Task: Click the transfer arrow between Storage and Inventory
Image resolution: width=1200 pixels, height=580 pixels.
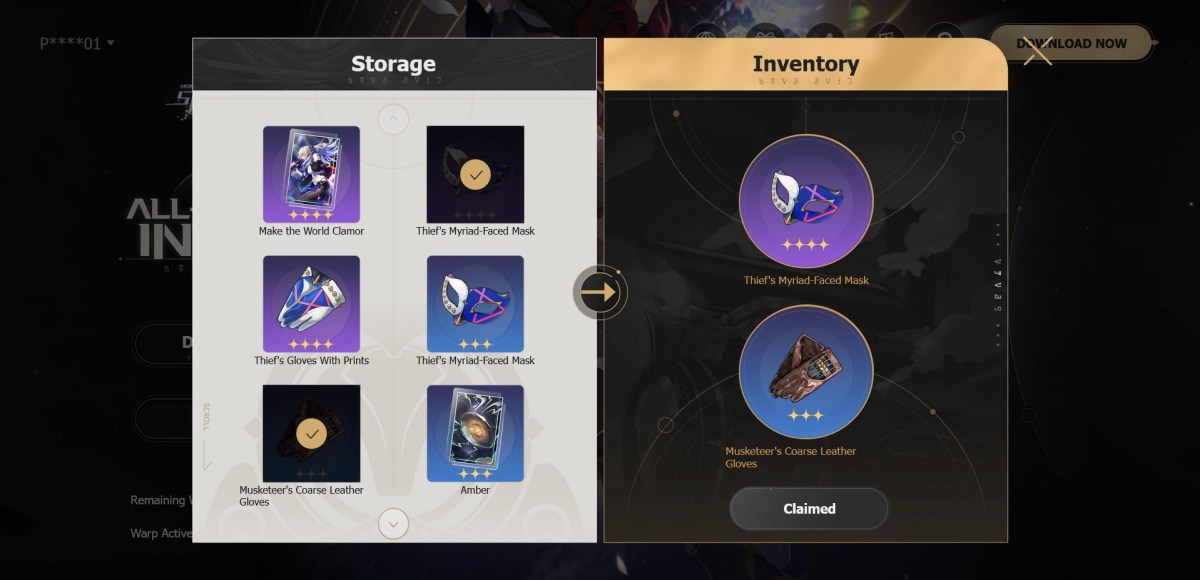Action: (x=600, y=292)
